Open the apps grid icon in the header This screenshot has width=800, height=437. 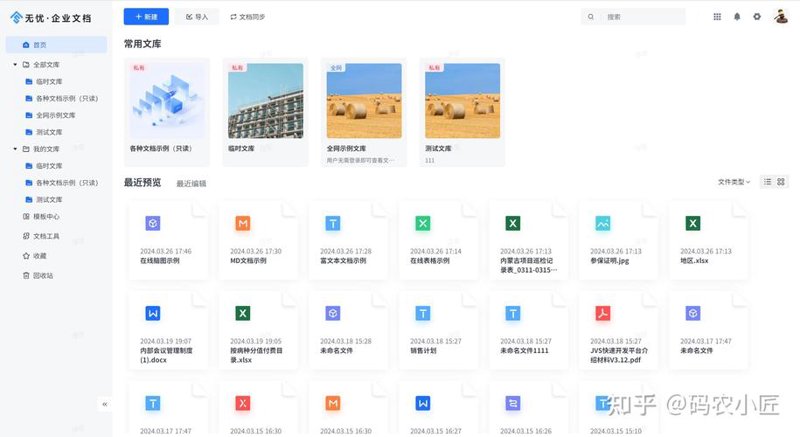(717, 17)
